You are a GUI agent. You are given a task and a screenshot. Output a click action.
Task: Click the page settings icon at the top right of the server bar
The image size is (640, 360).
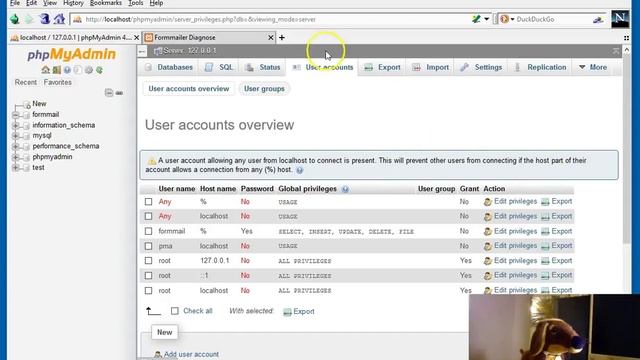pos(616,51)
